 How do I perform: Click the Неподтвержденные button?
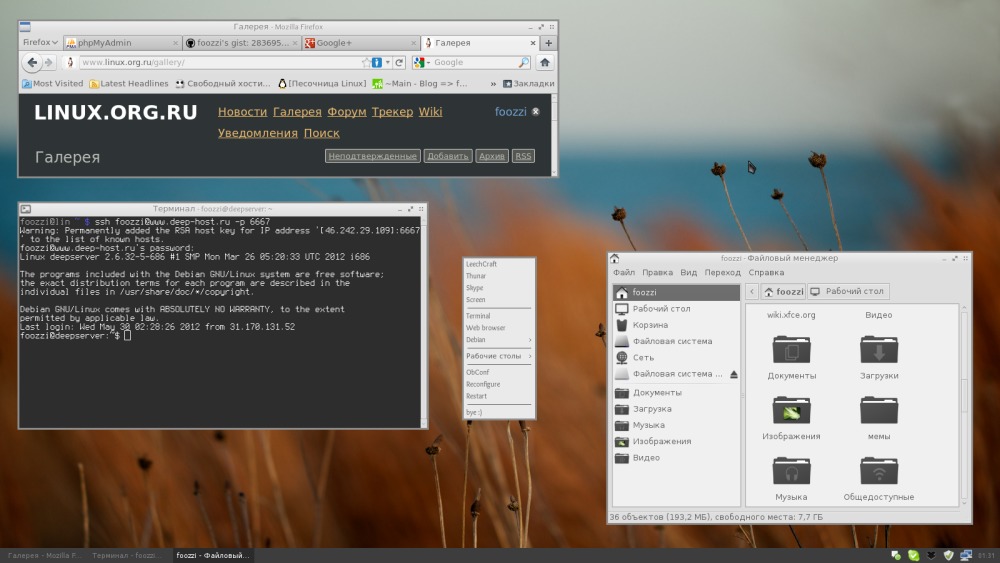(x=372, y=156)
